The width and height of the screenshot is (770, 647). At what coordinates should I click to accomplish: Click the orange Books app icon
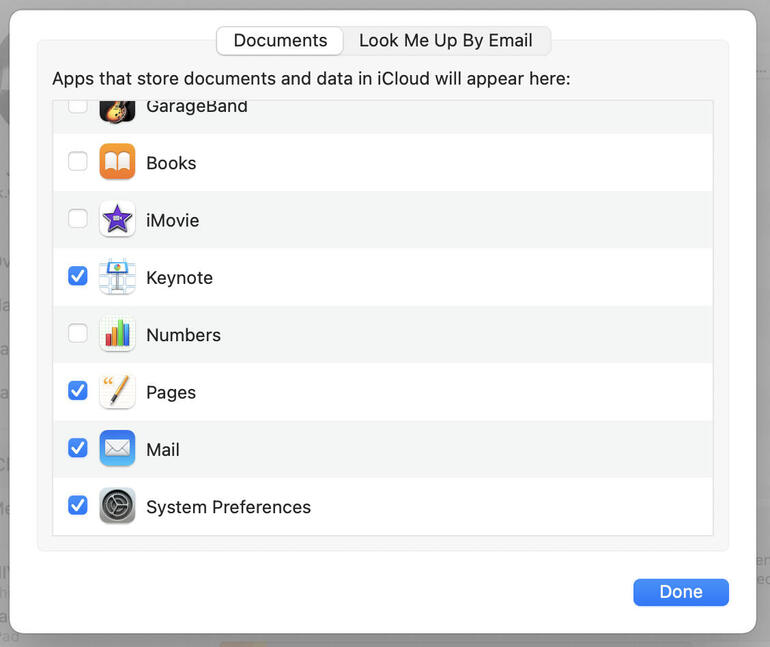(117, 162)
